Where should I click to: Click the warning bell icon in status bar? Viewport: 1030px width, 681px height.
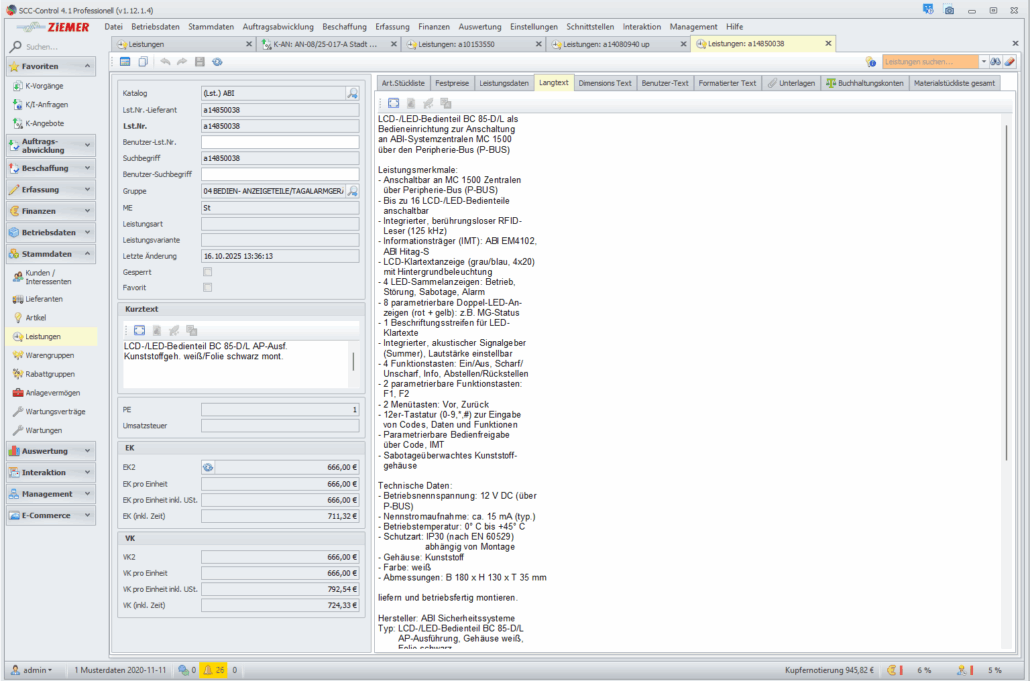click(208, 670)
